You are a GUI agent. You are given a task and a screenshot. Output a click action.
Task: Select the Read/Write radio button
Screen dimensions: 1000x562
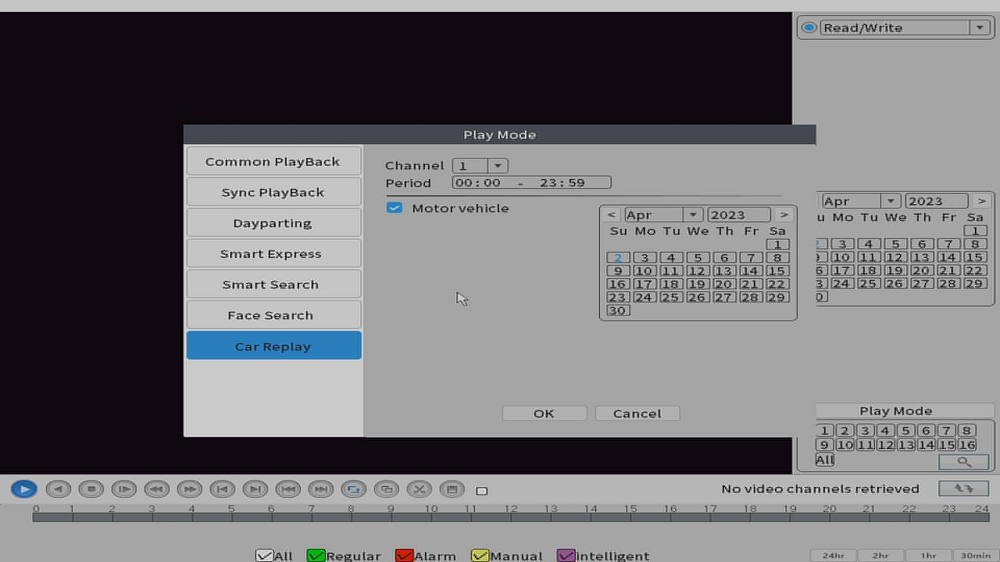809,27
